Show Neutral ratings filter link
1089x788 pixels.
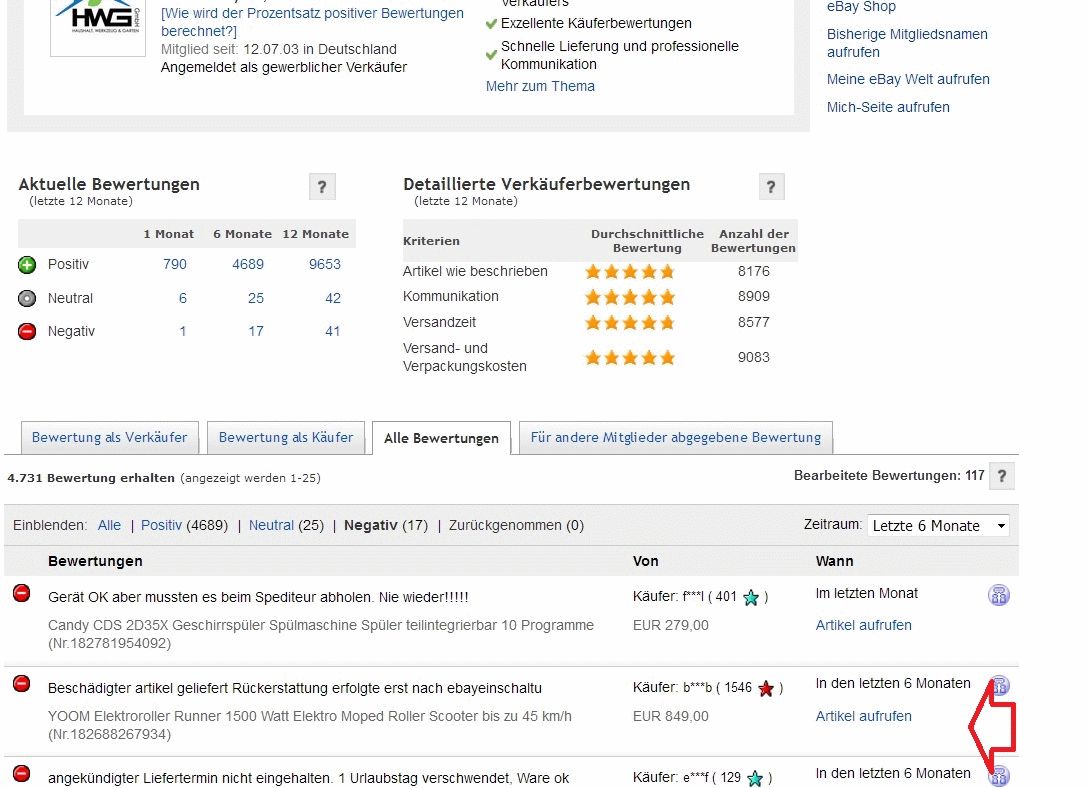271,525
